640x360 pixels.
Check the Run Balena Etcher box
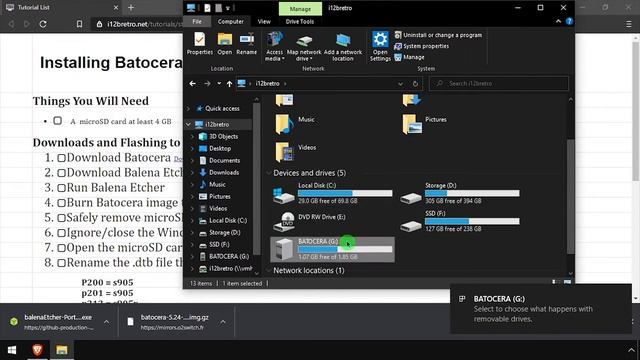coord(61,189)
